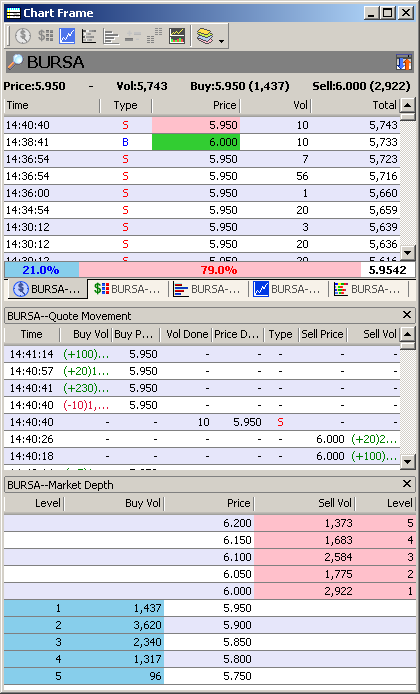
Task: Click buy volume 1,317 at price 5.800
Action: click(x=148, y=659)
